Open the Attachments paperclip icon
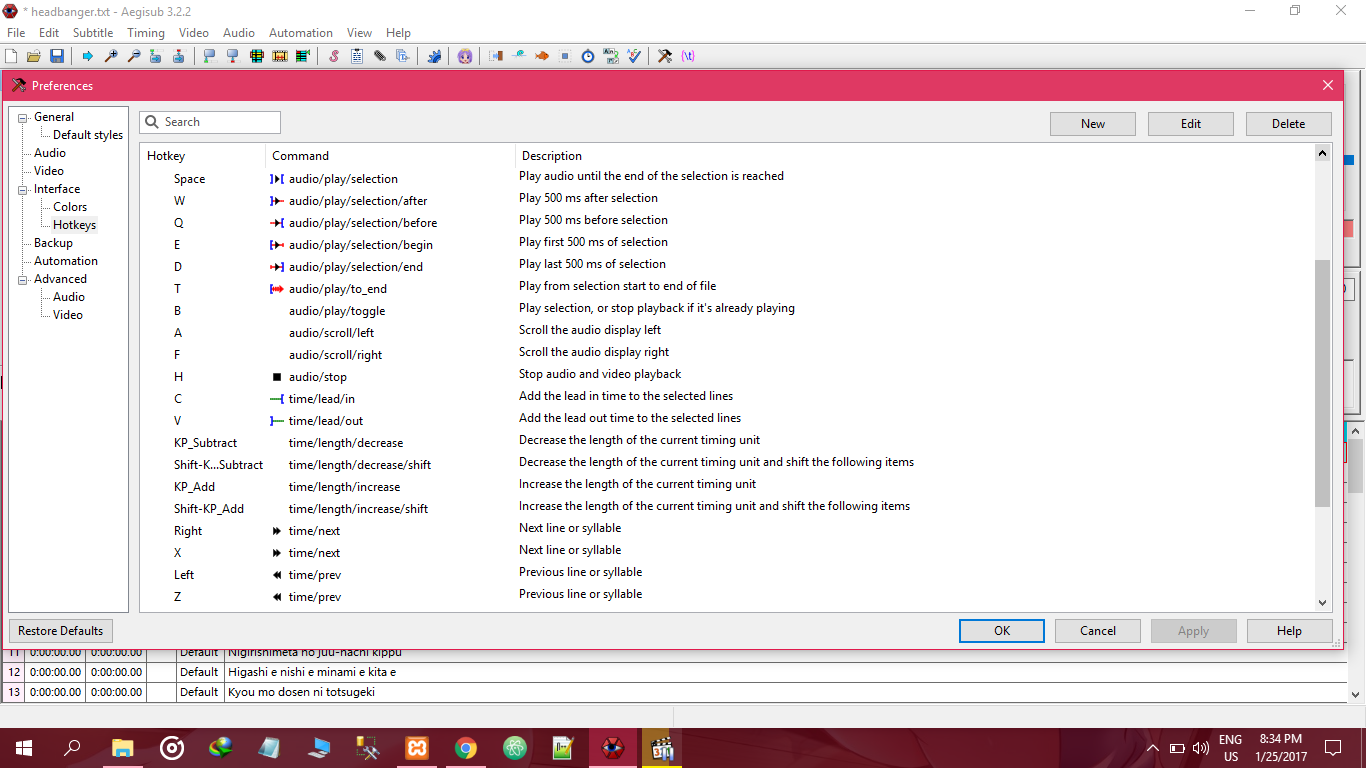This screenshot has width=1366, height=768. pos(380,56)
